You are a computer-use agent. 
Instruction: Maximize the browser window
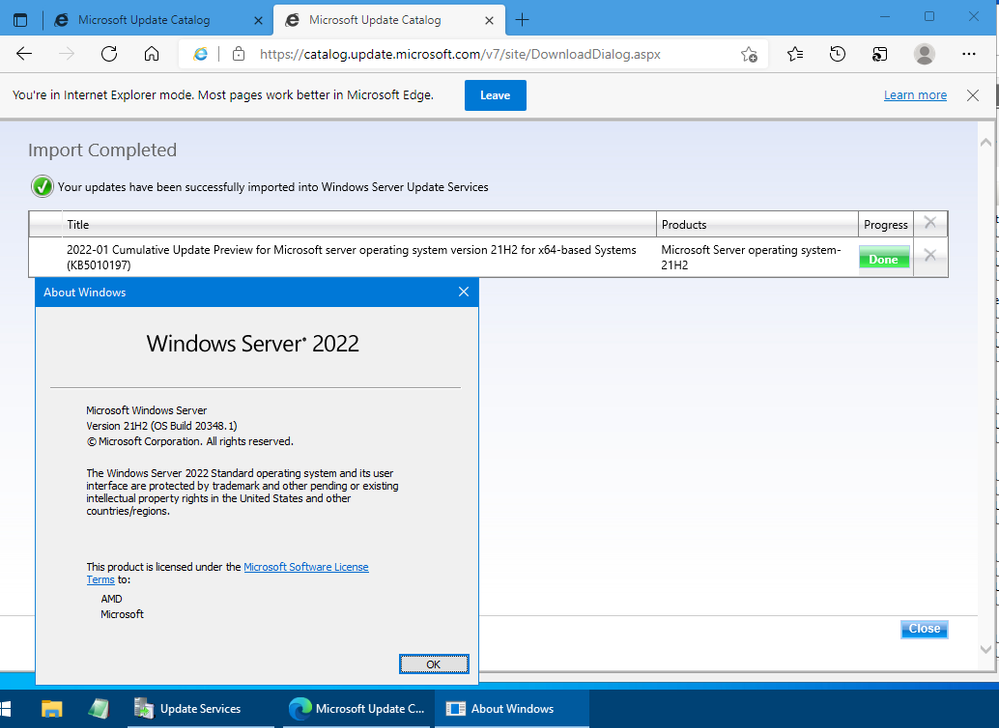pyautogui.click(x=929, y=17)
